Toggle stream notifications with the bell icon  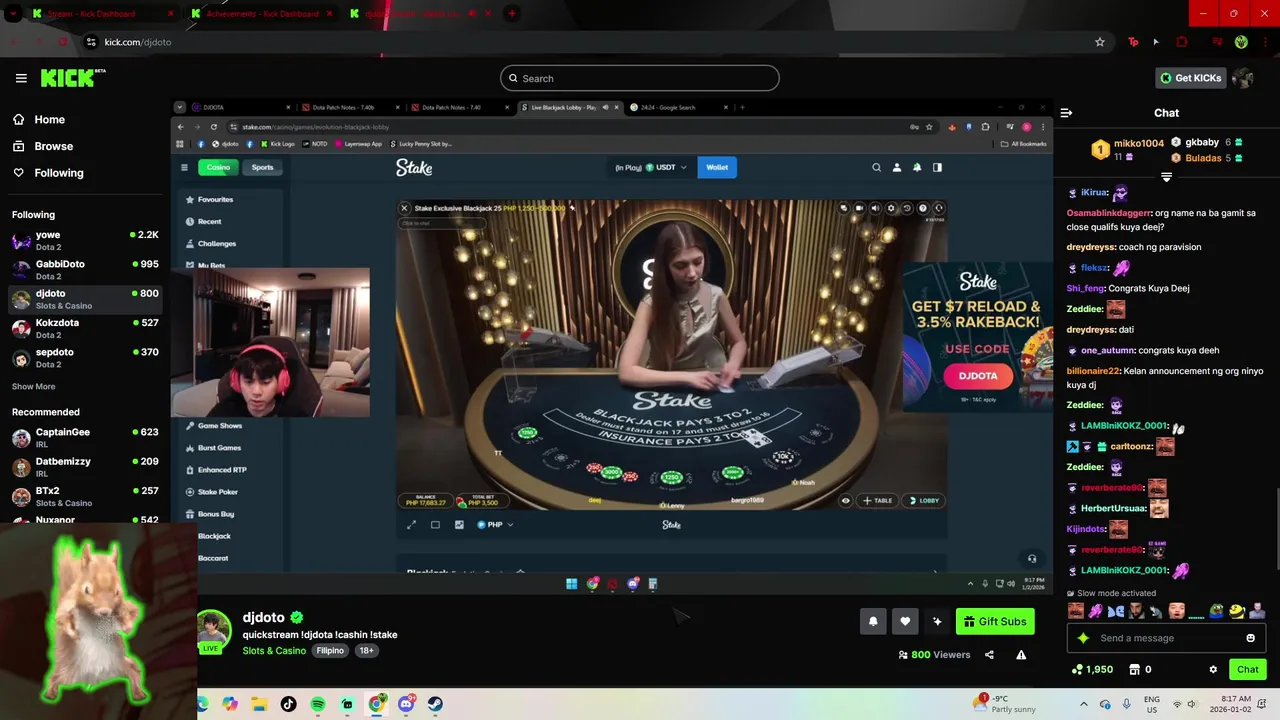pos(873,621)
